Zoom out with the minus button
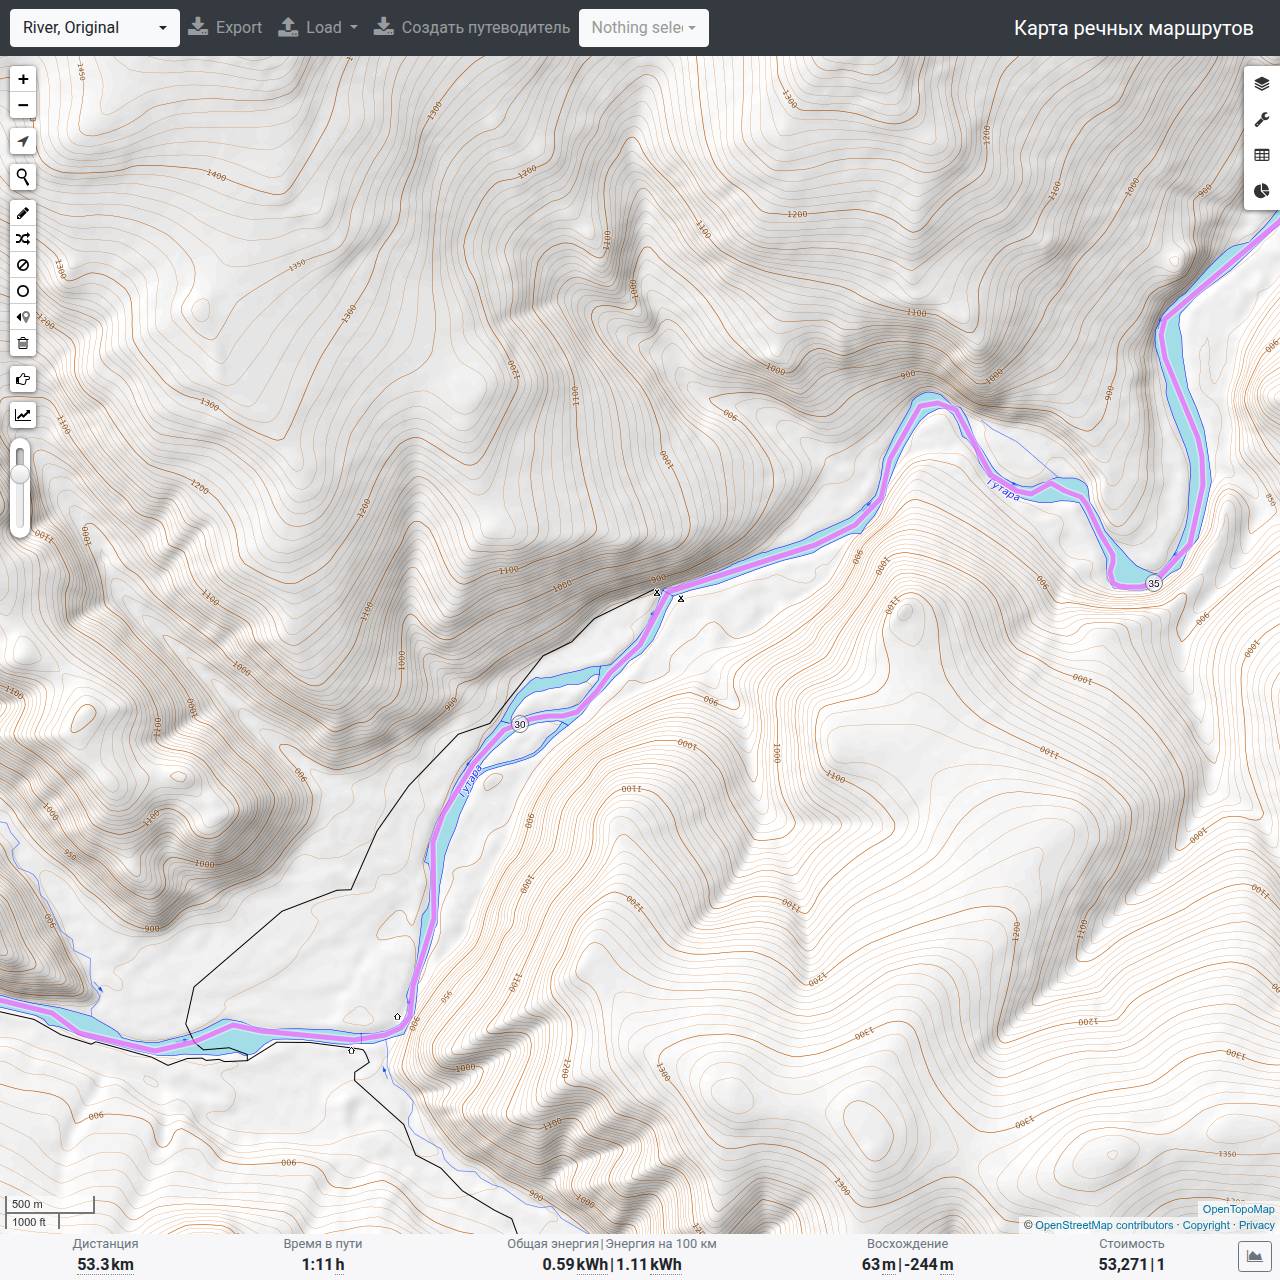This screenshot has height=1280, width=1280. click(x=23, y=105)
